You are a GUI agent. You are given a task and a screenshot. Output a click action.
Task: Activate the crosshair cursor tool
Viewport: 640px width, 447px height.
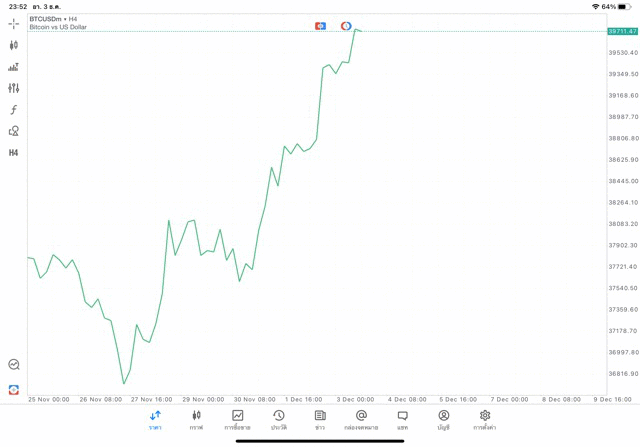[x=13, y=24]
